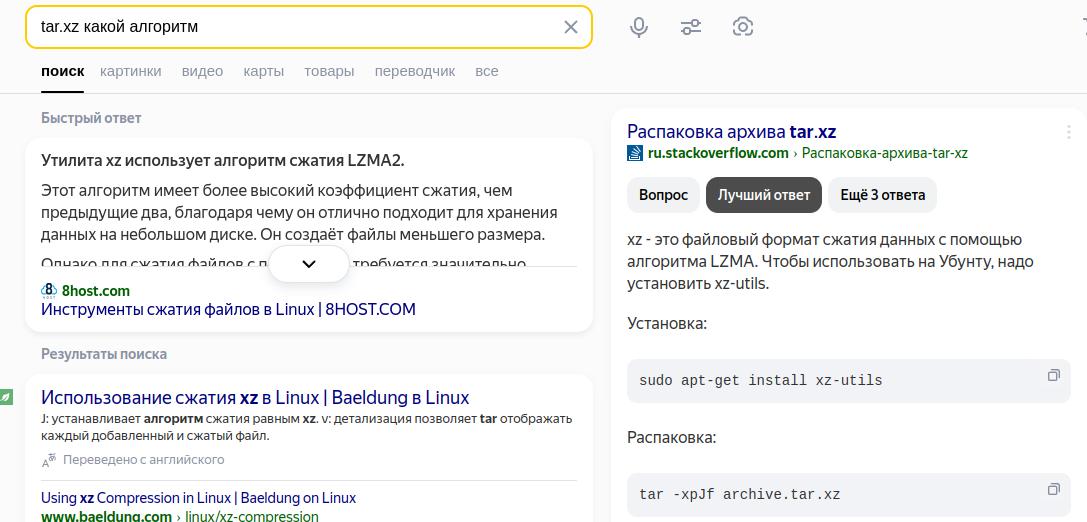Open the "Распаковка архива tar.xz" link
Viewport: 1087px width, 522px height.
731,131
